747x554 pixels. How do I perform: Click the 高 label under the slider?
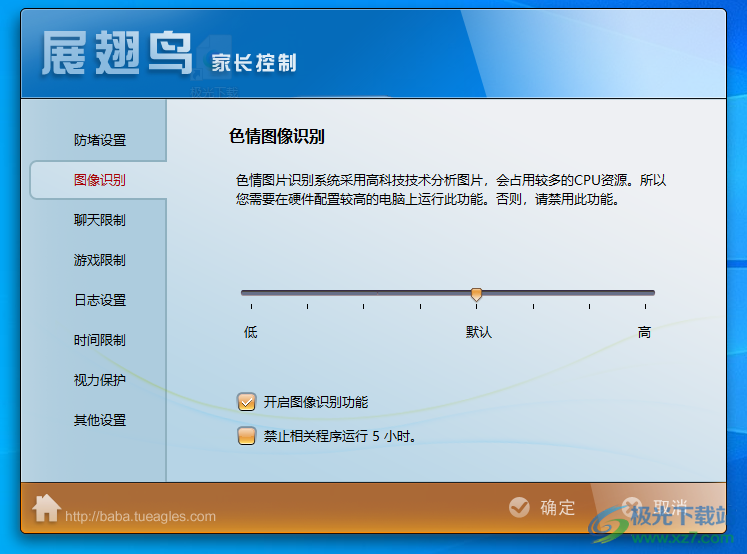tap(644, 332)
